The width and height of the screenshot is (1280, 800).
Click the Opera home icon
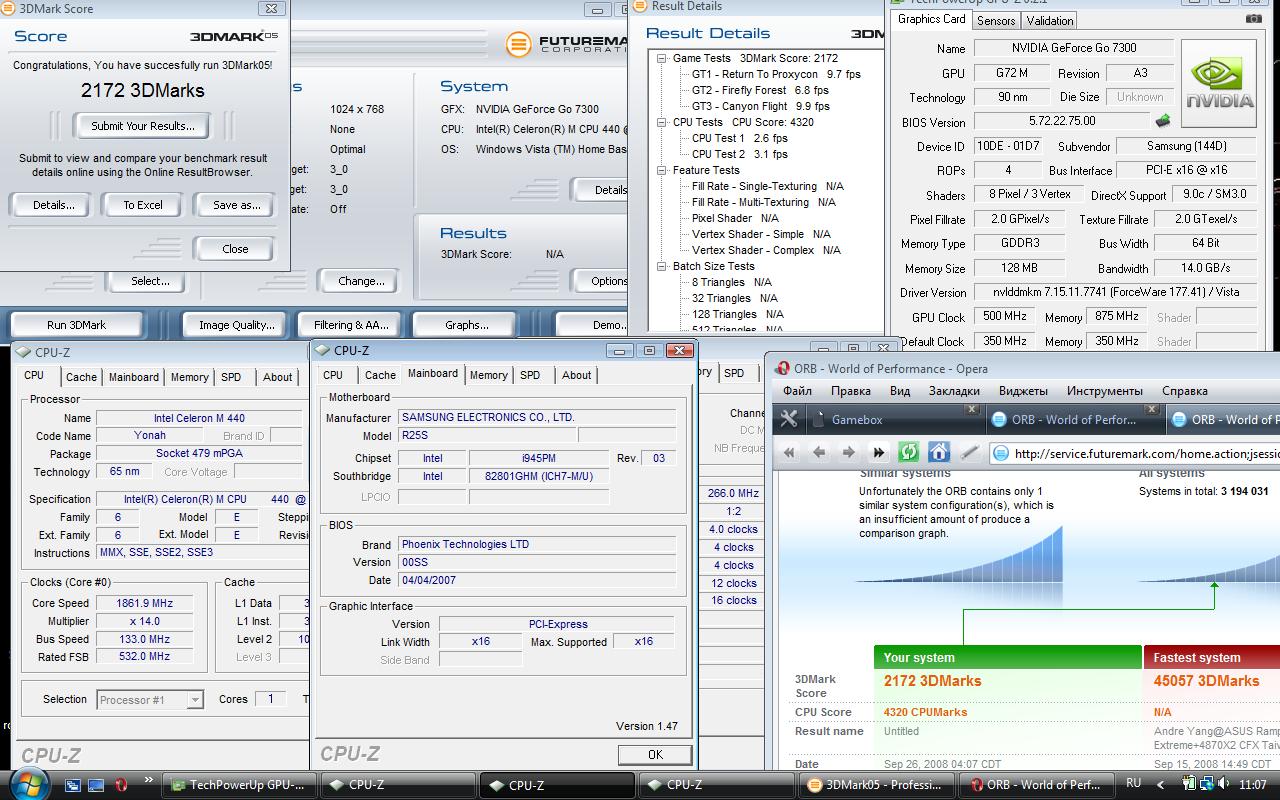[x=938, y=452]
